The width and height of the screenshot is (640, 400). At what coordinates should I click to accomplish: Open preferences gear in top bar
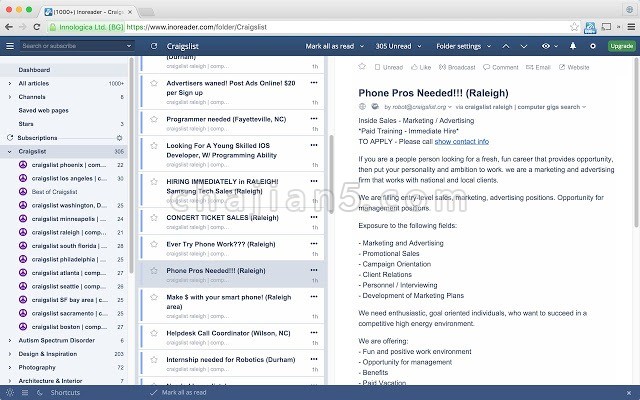(x=593, y=46)
